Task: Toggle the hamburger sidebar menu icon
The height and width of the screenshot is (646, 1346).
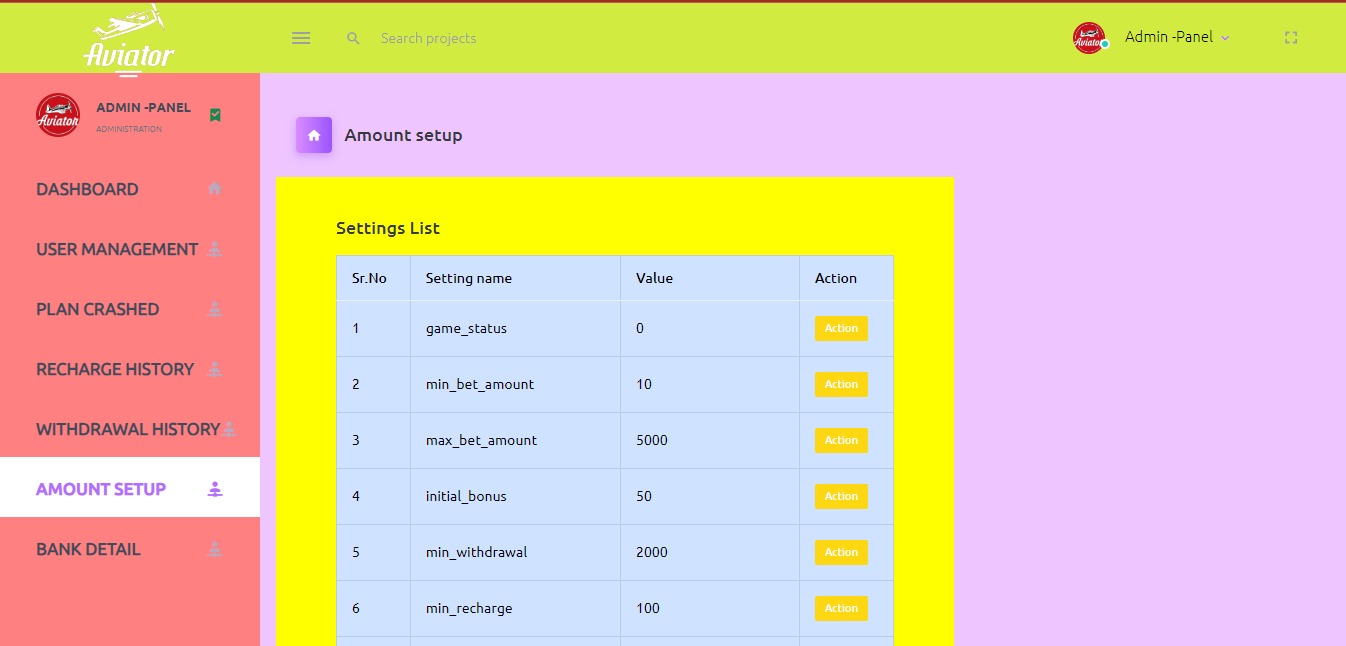Action: point(301,38)
